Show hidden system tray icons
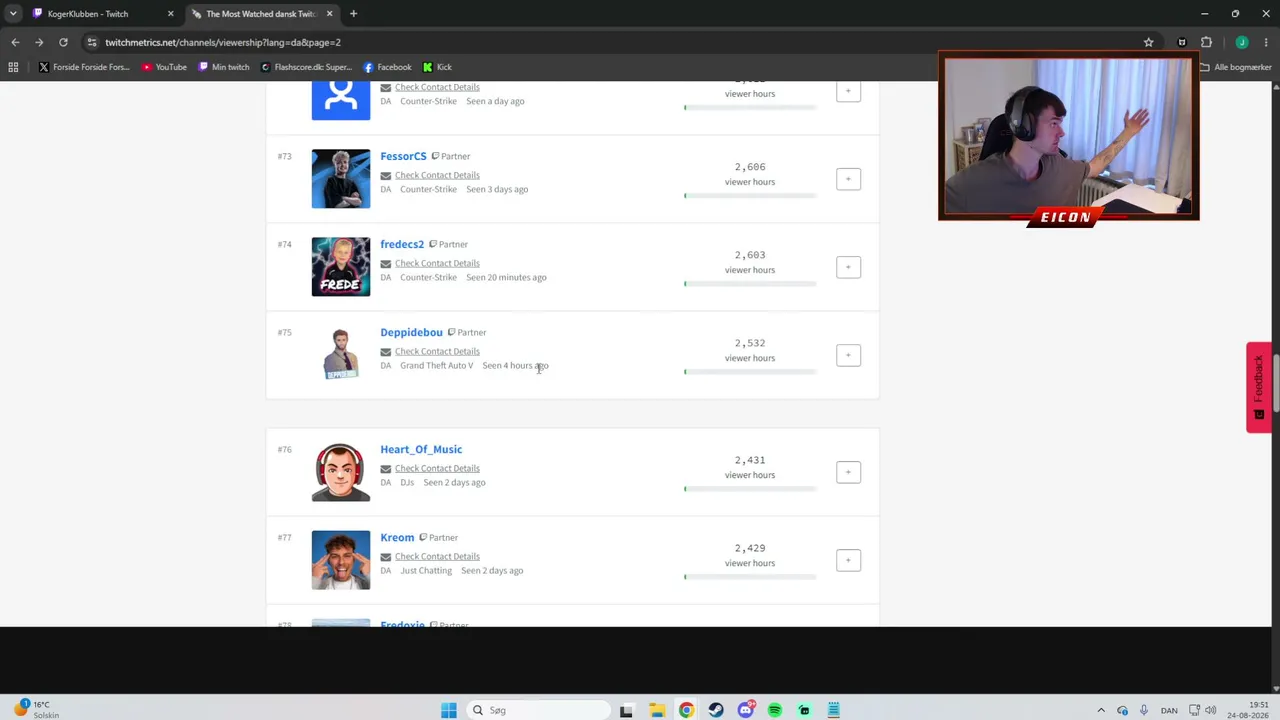 coord(1101,710)
